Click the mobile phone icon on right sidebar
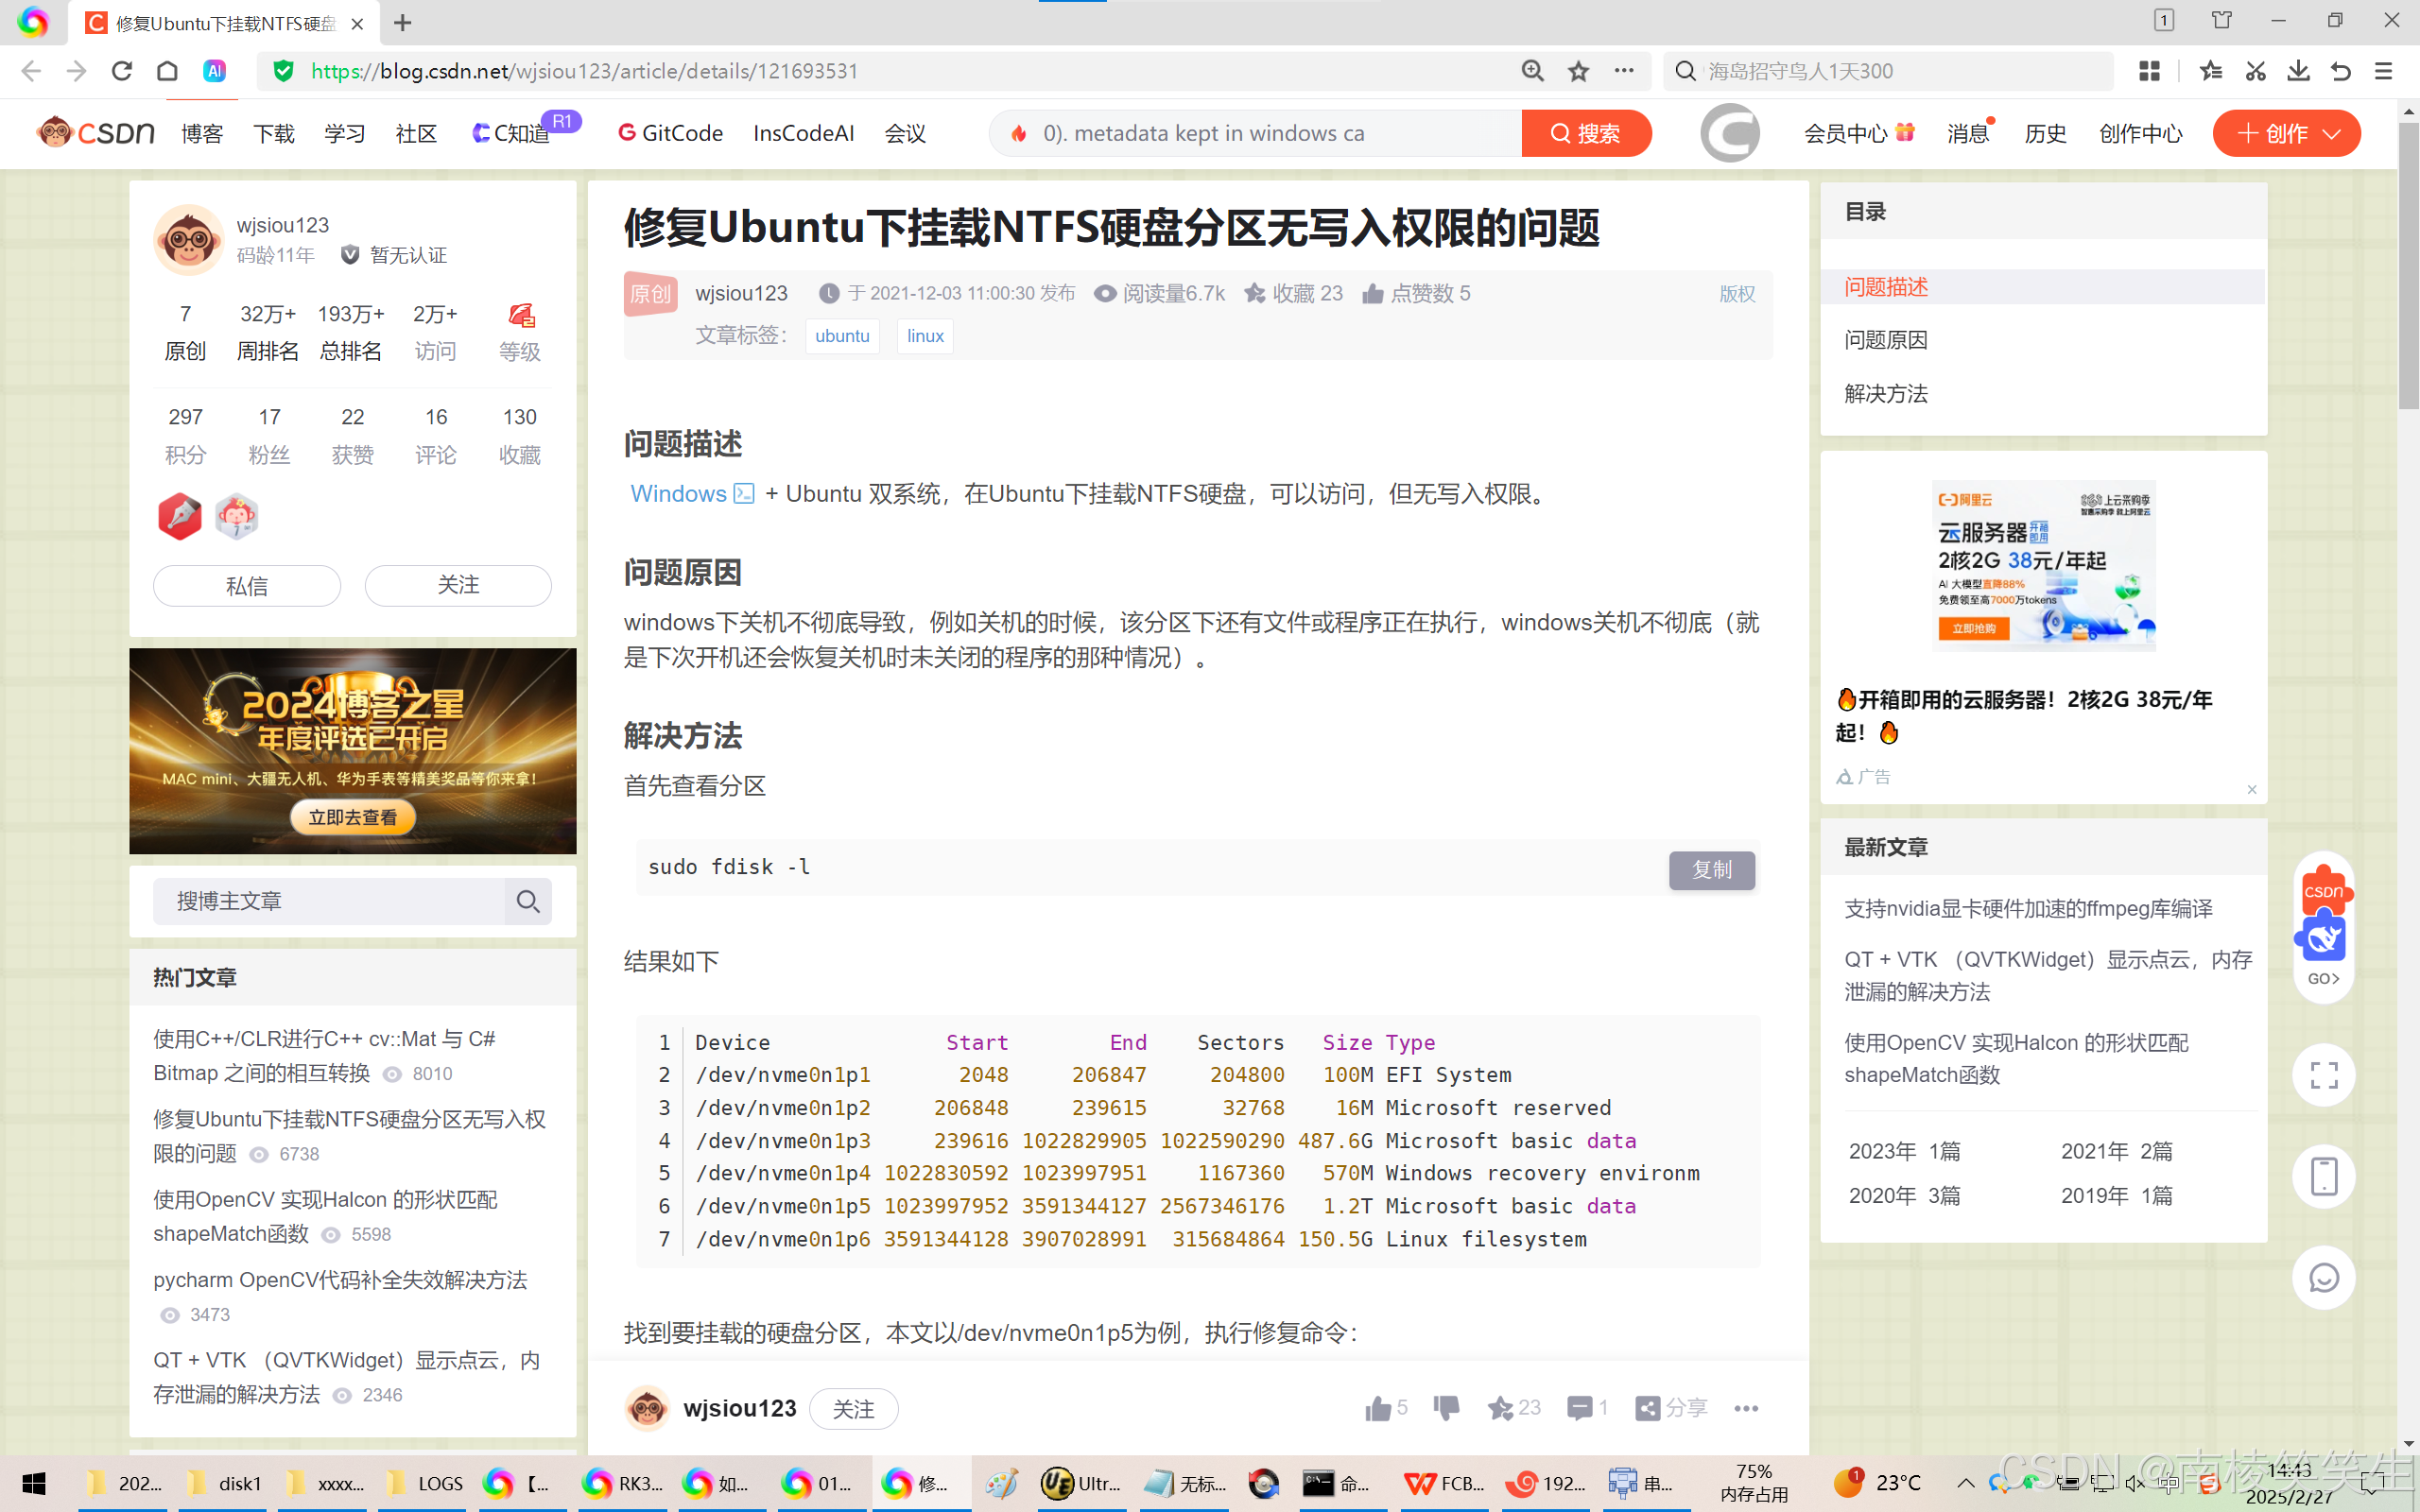 point(2323,1176)
